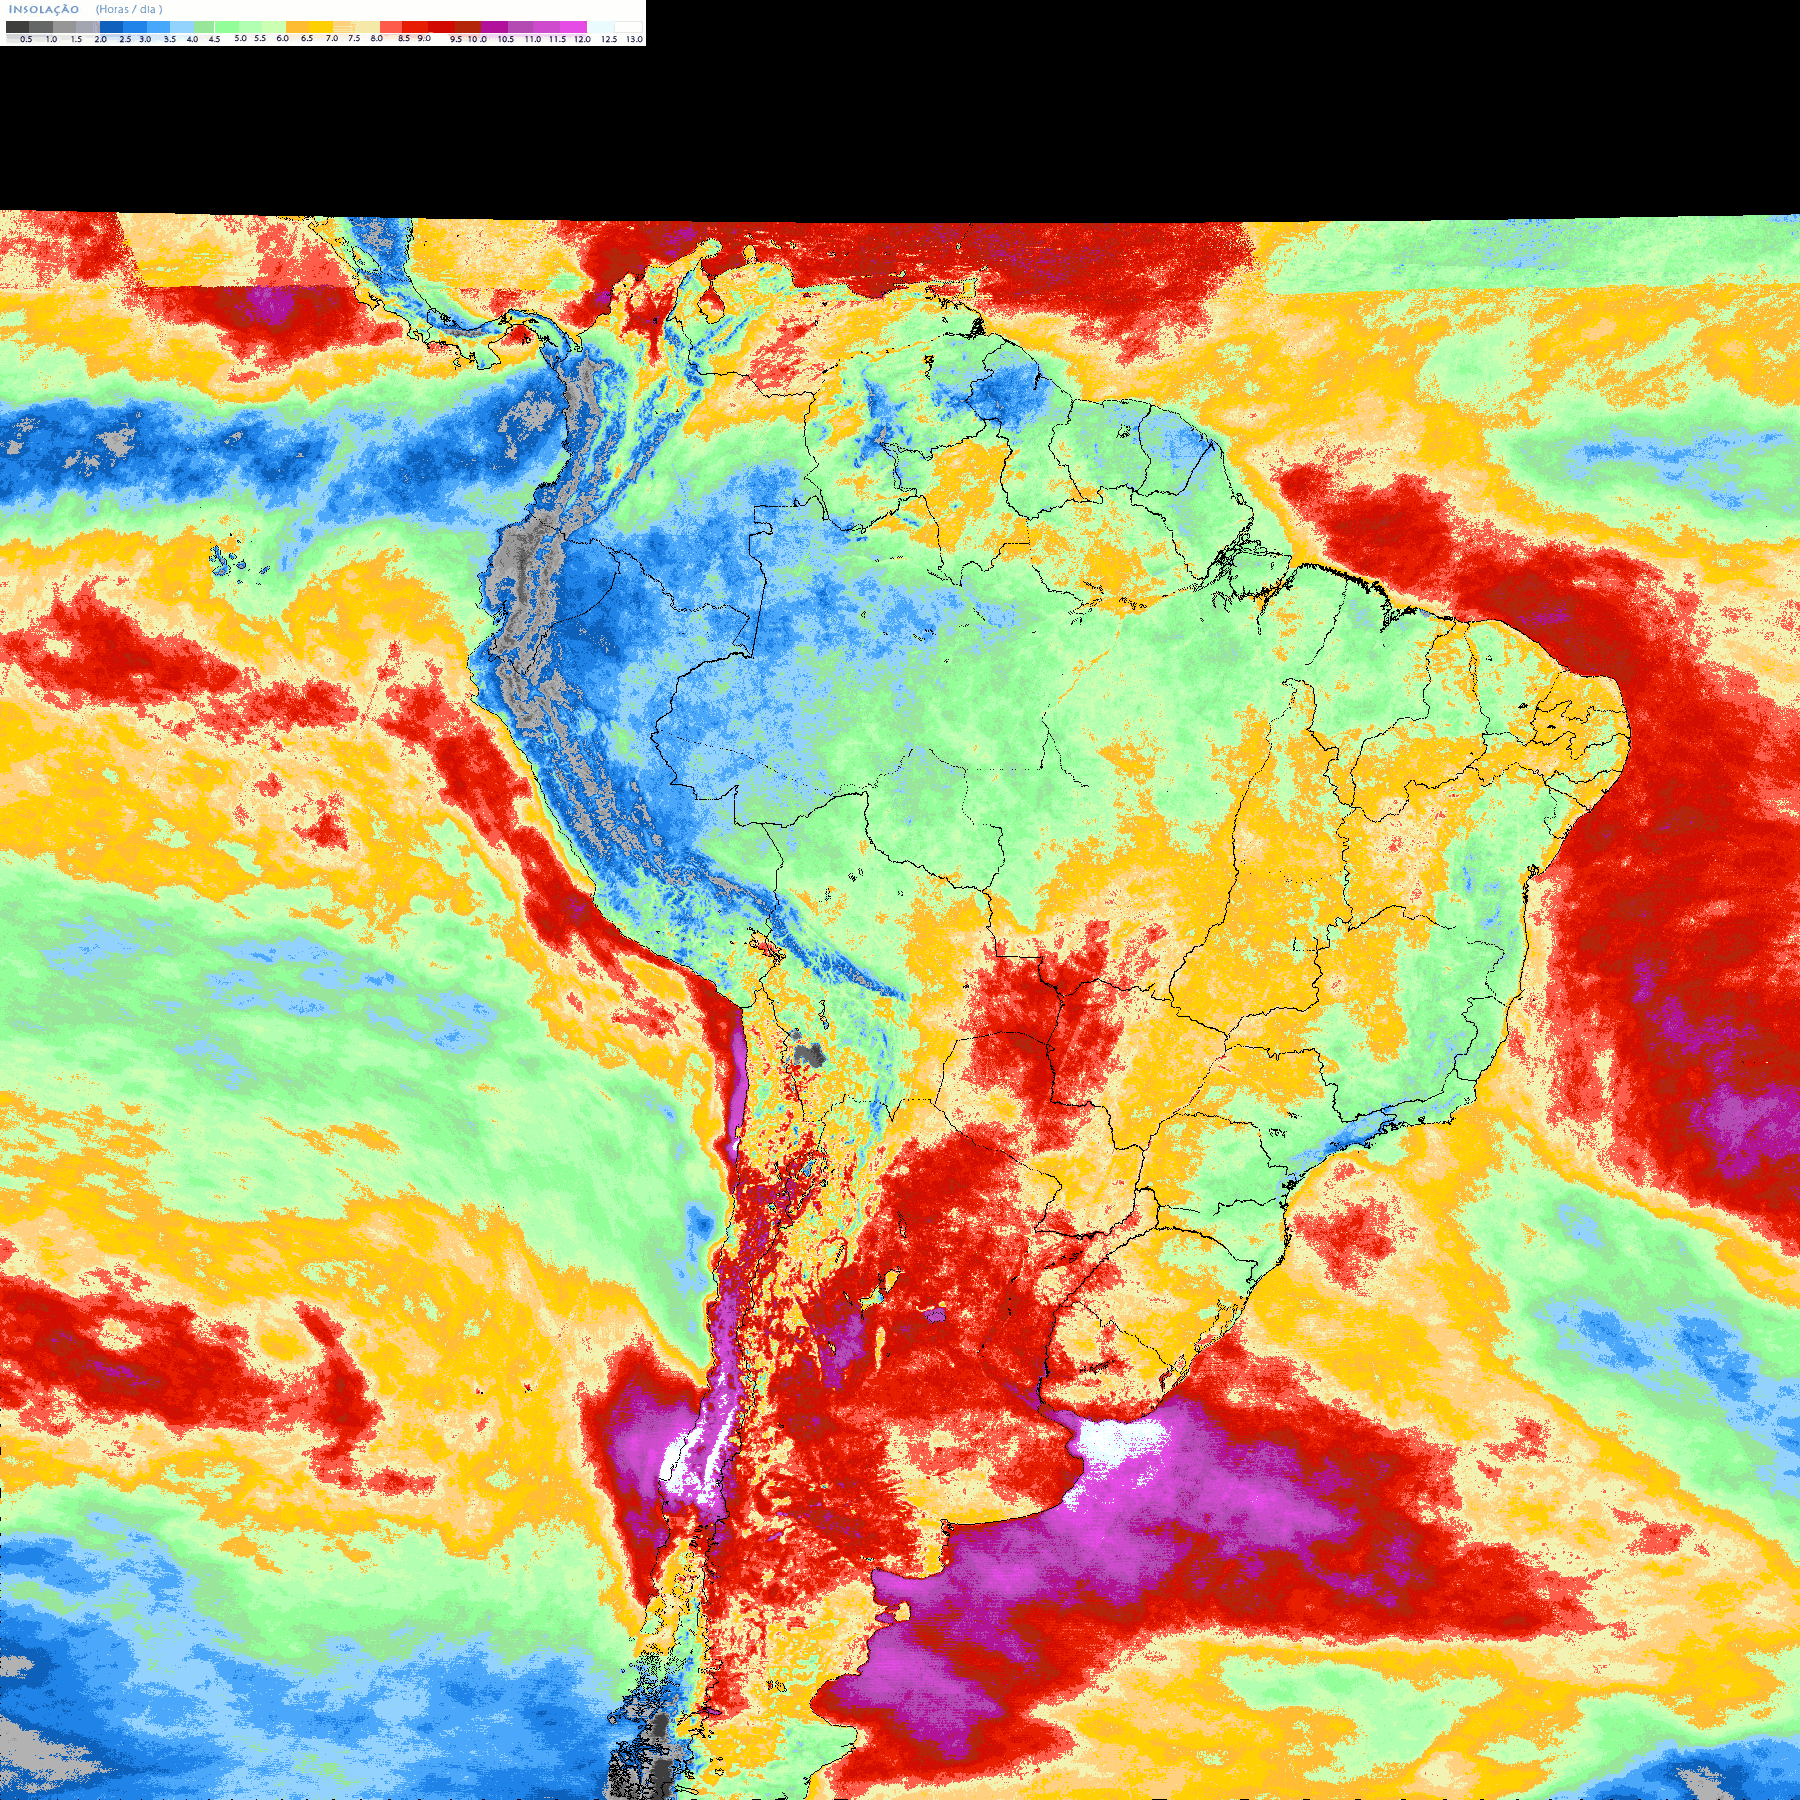The height and width of the screenshot is (1800, 1800).
Task: Click the 1.5 legend value
Action: coord(76,39)
